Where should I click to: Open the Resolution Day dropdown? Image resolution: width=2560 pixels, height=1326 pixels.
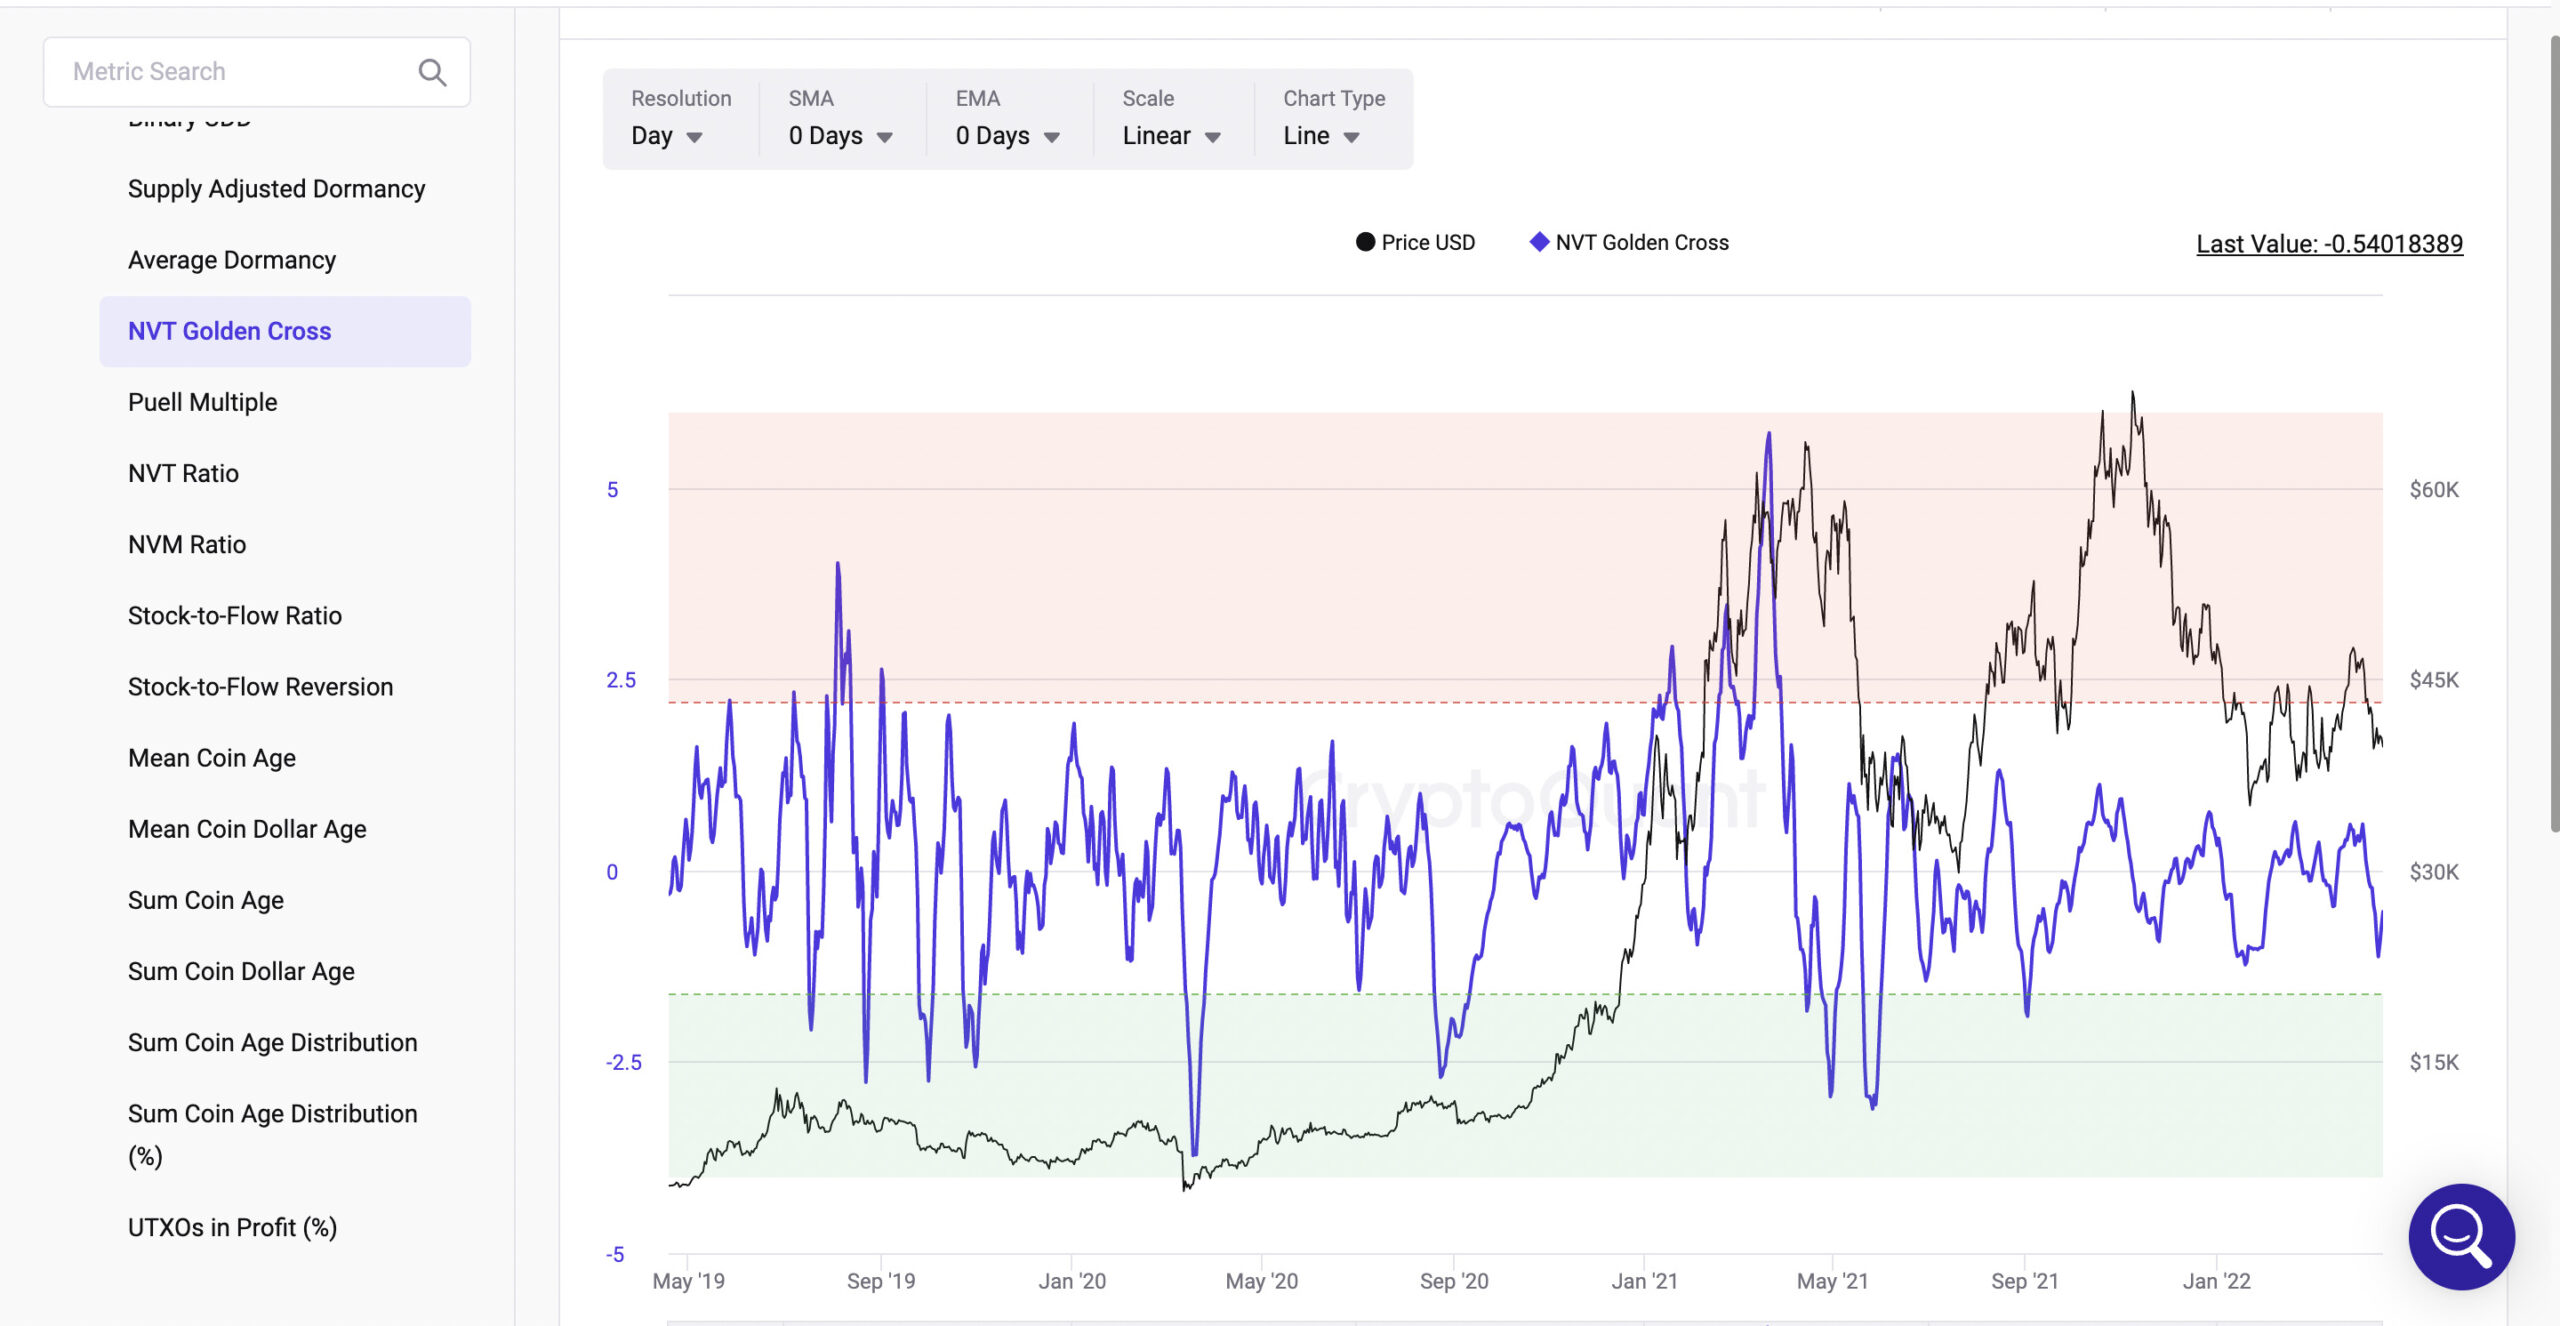(x=668, y=135)
